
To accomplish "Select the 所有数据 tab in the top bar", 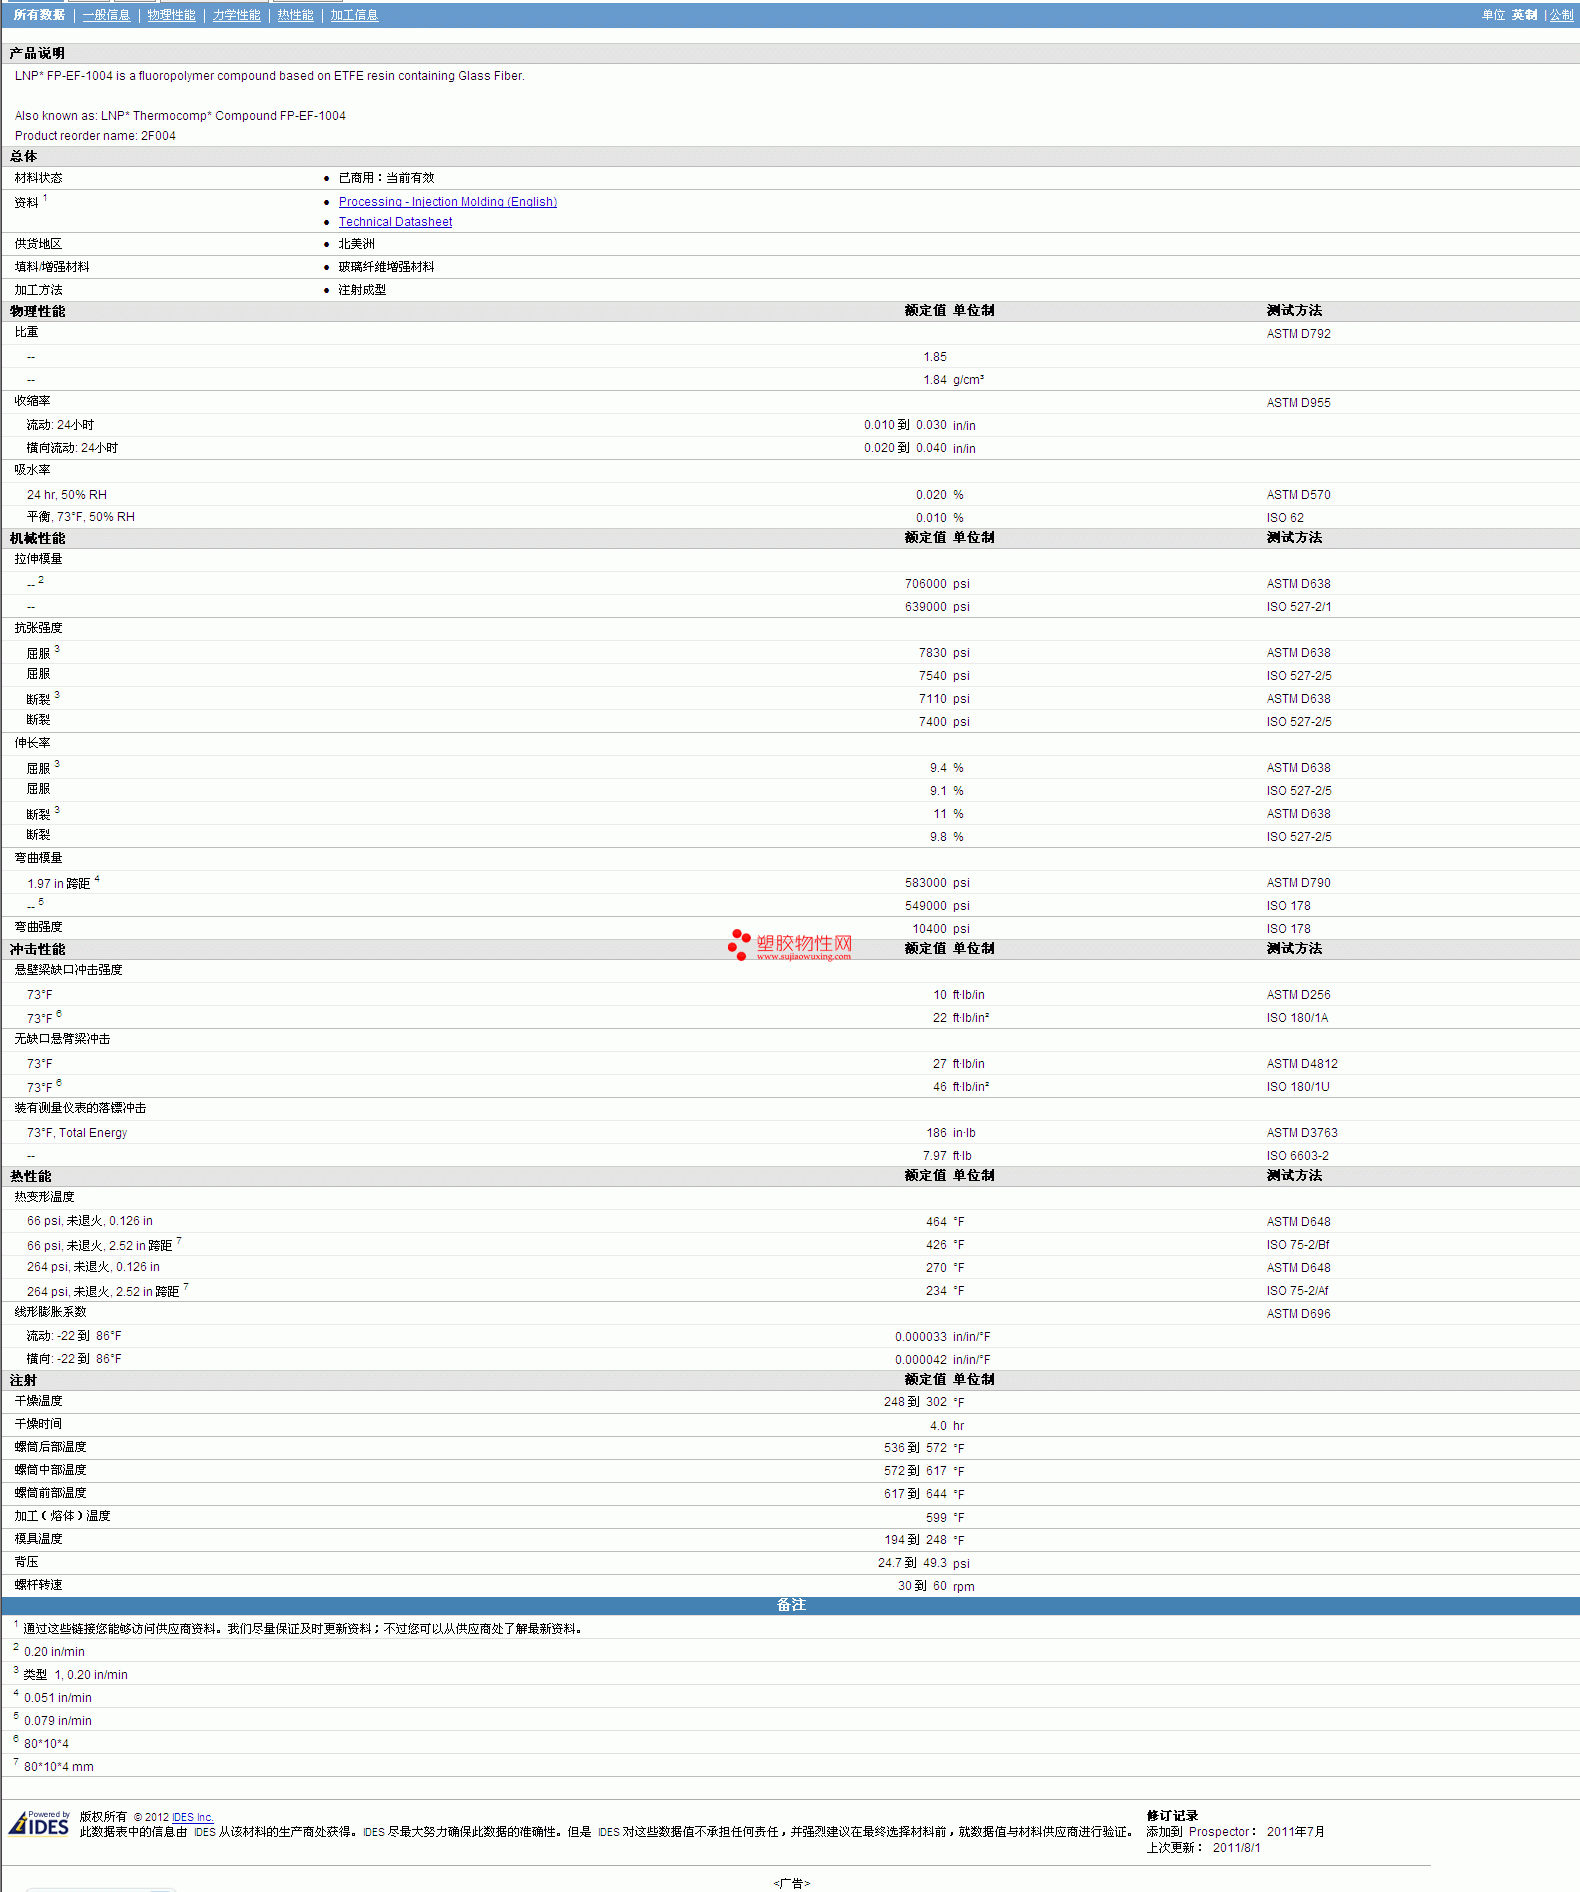I will (x=39, y=15).
